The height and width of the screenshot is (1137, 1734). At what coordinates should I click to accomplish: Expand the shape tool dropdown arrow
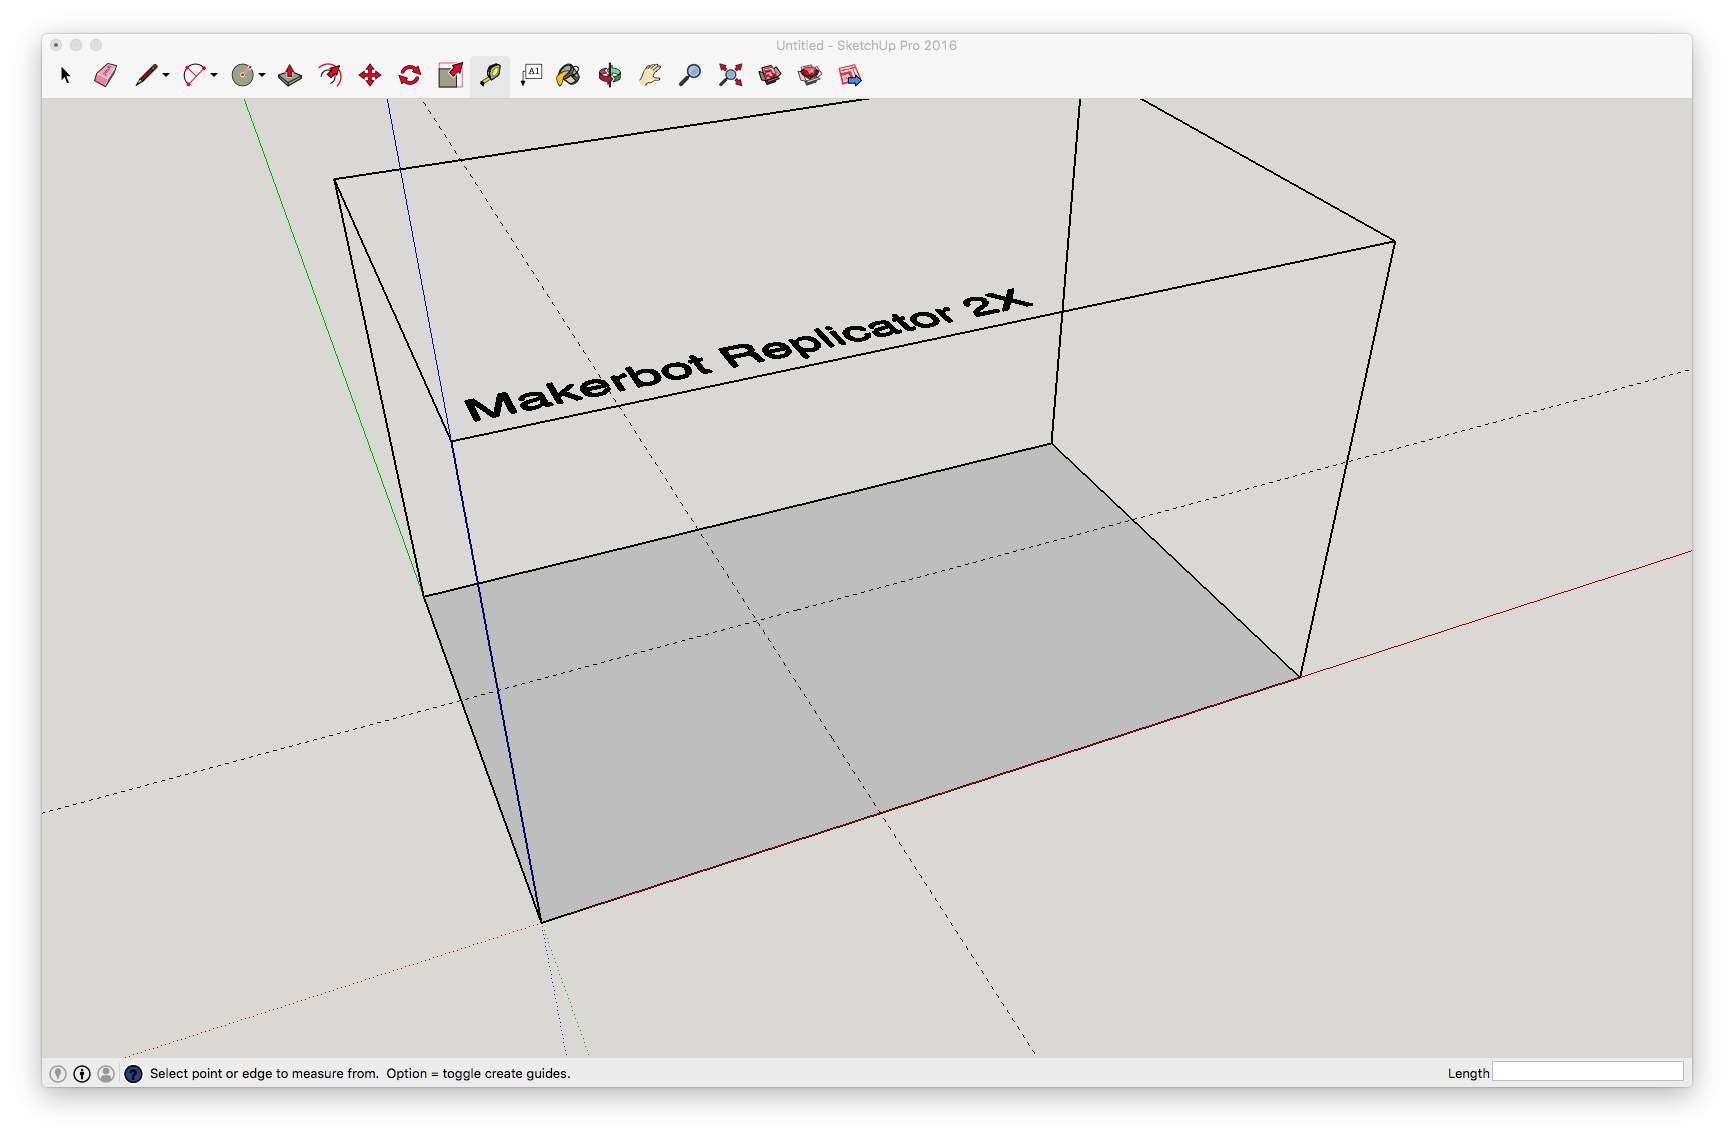click(262, 75)
